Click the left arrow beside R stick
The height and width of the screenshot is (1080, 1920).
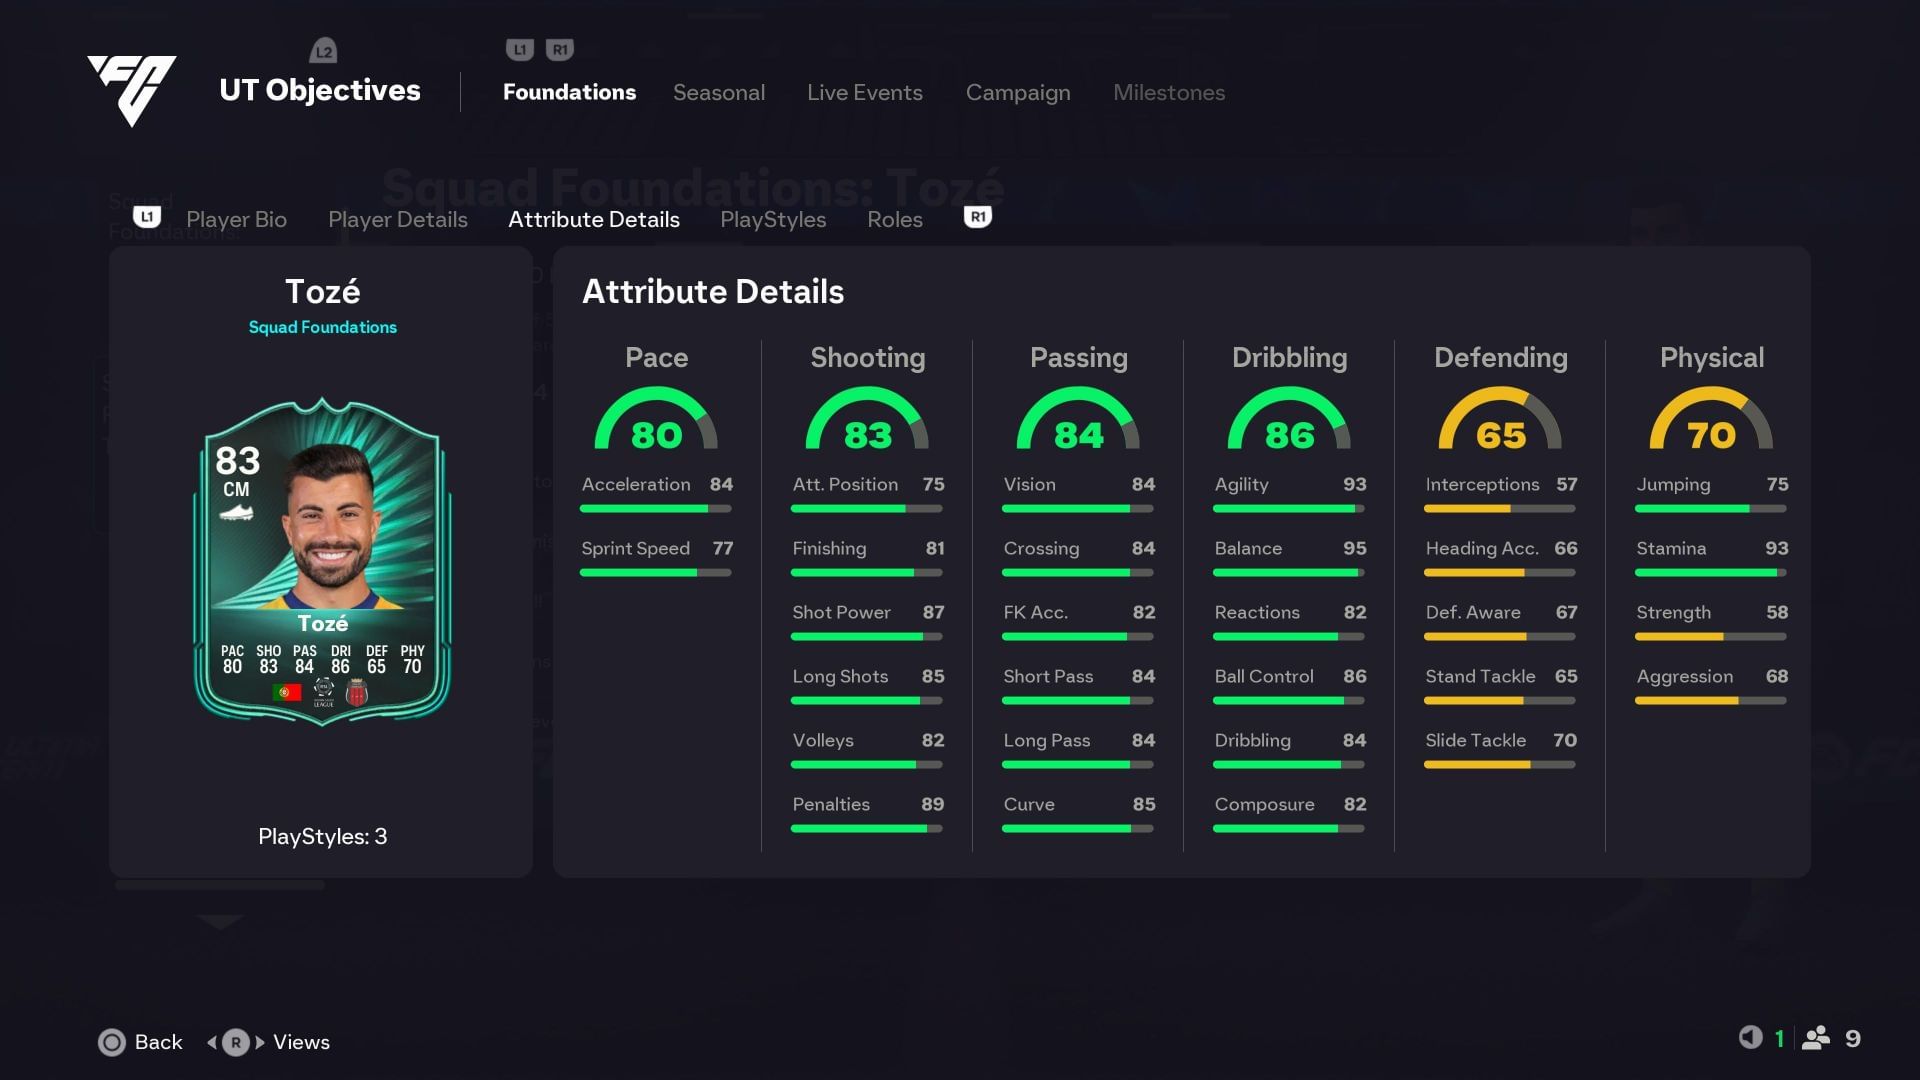pyautogui.click(x=212, y=1042)
